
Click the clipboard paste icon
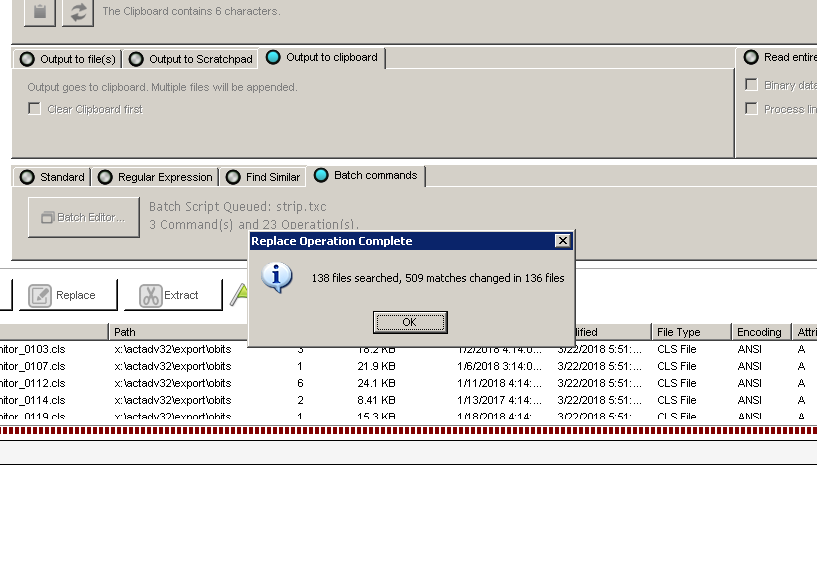click(39, 12)
